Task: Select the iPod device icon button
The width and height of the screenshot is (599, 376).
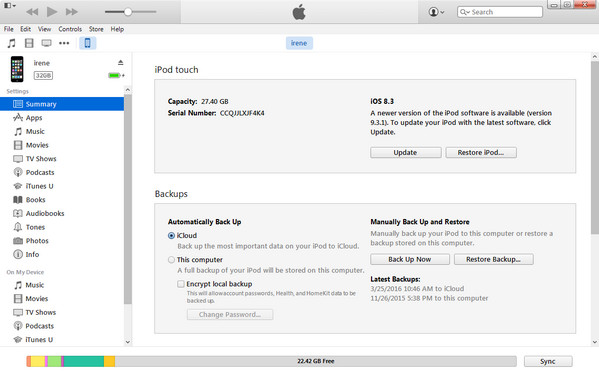Action: pos(87,43)
